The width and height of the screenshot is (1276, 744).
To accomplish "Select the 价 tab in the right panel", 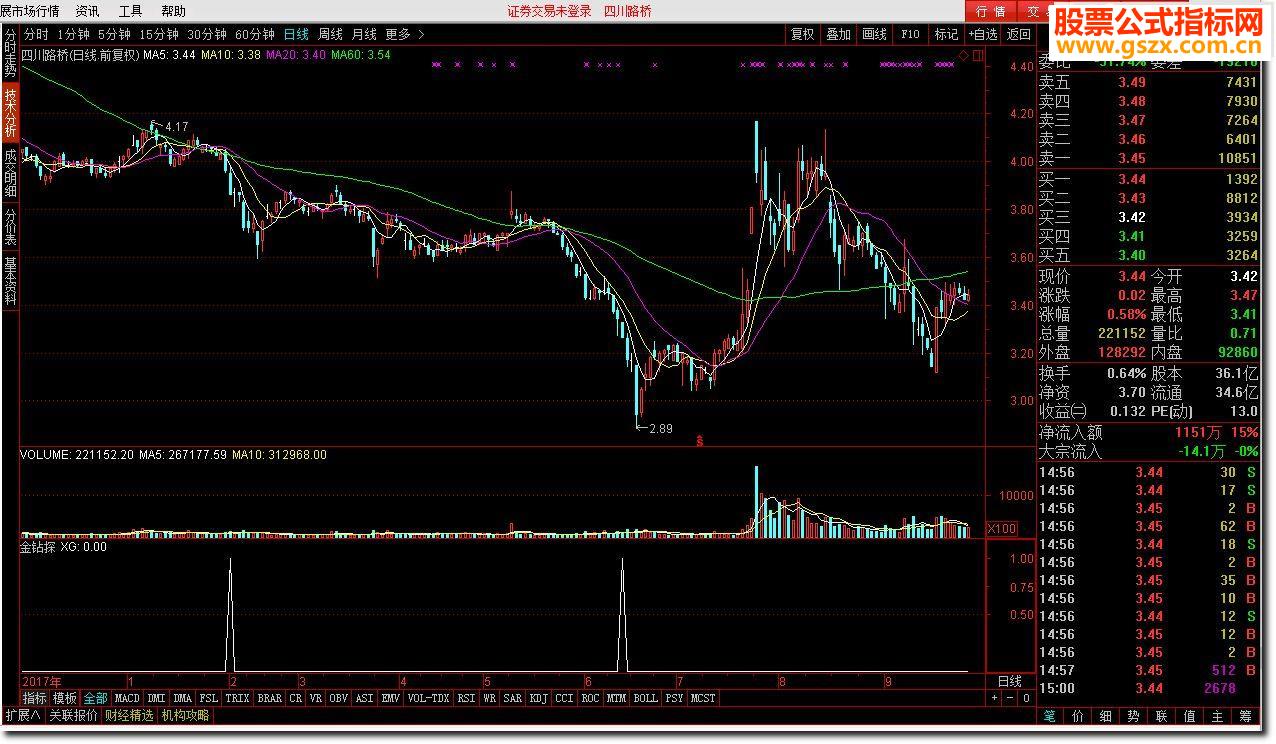I will [x=1078, y=716].
